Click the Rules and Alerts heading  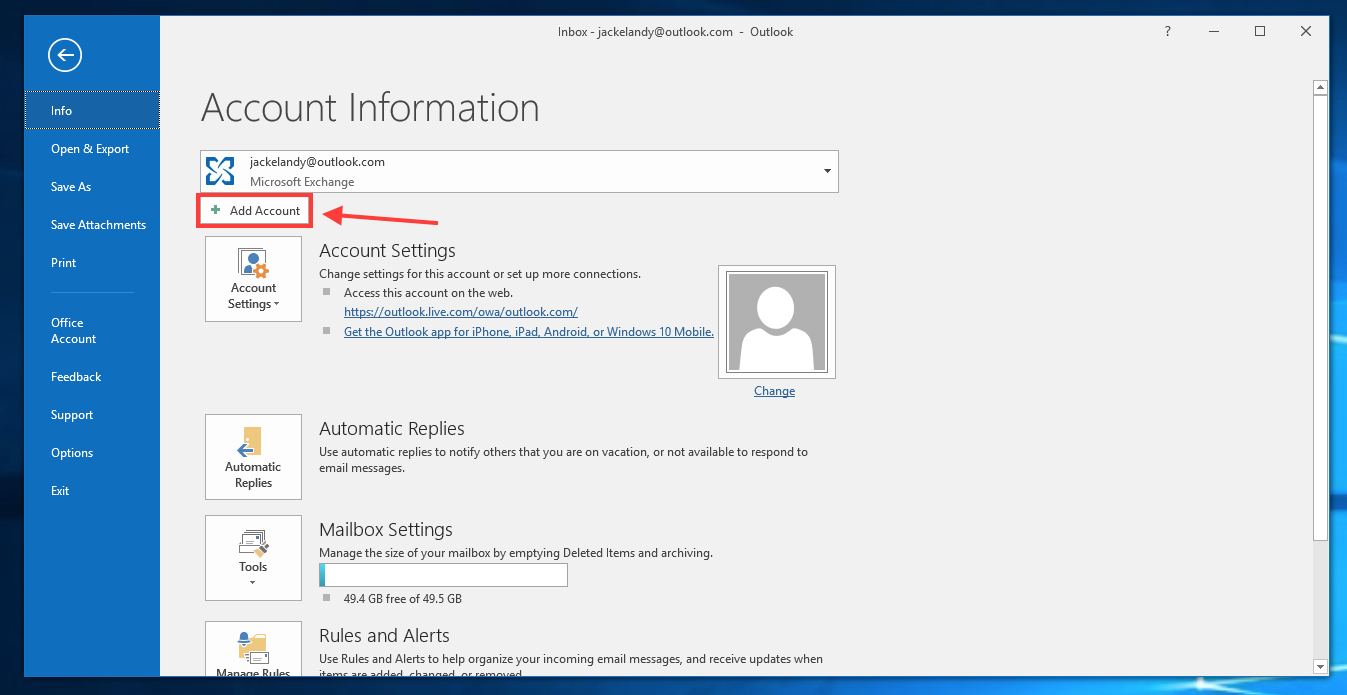click(x=384, y=636)
